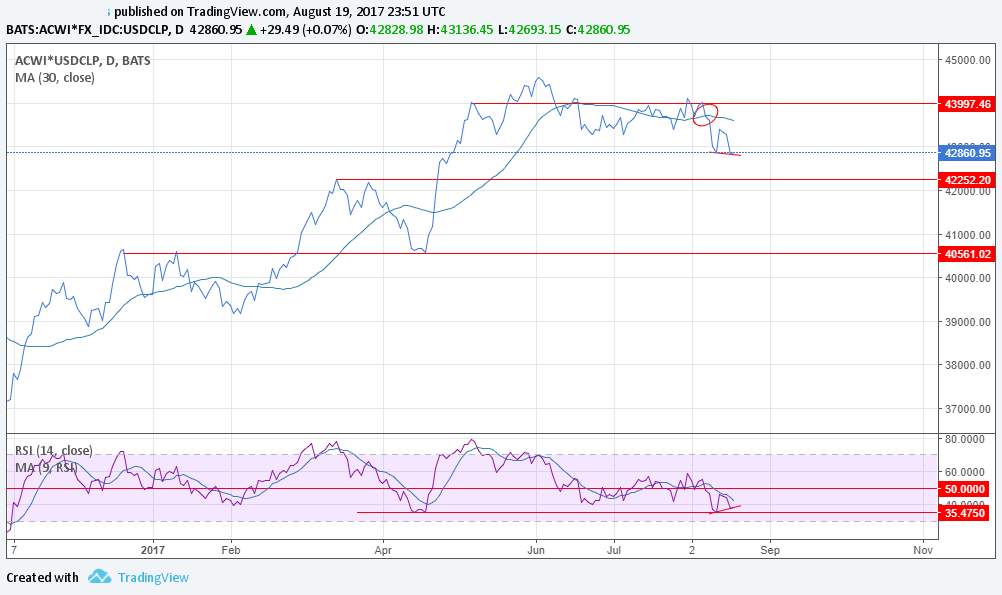Click the +29.49 (+0.07%) change value
This screenshot has height=595, width=1002.
pos(305,29)
